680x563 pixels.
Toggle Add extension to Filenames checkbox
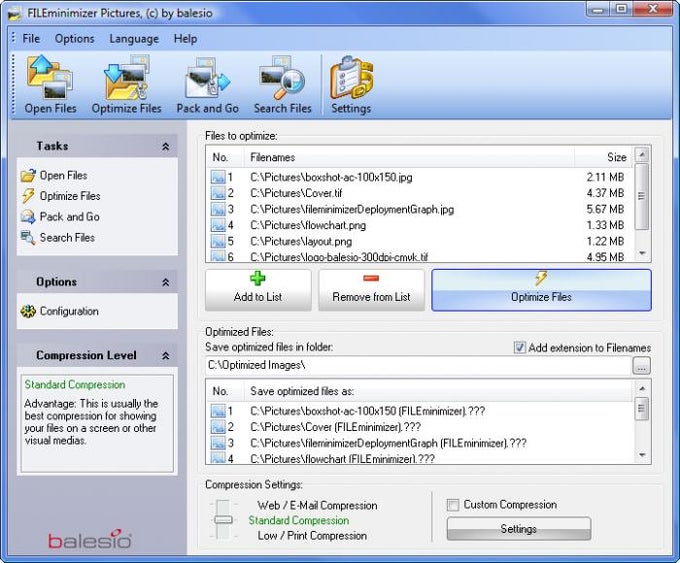519,347
